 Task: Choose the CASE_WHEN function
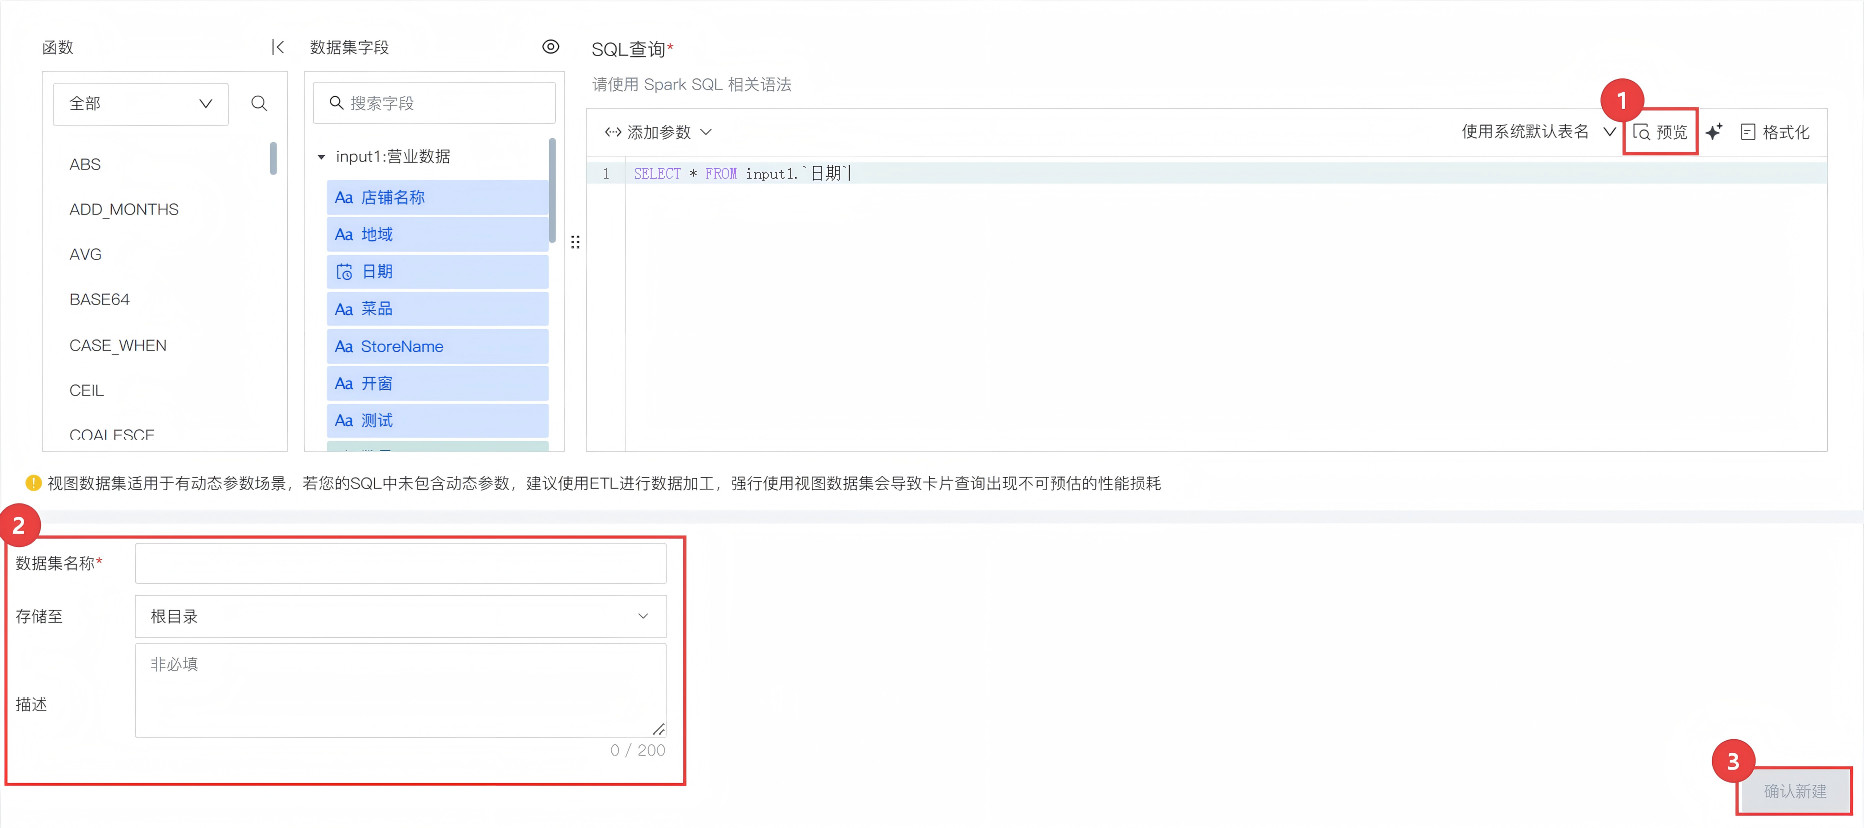118,345
